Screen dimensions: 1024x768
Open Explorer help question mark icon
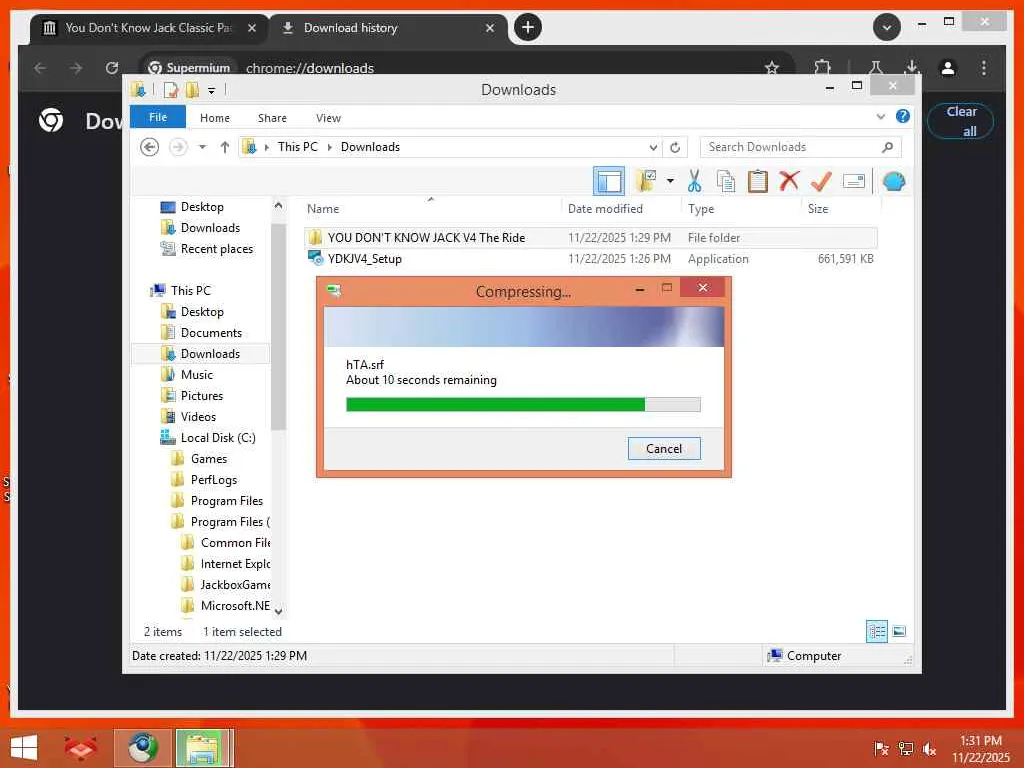tap(903, 116)
